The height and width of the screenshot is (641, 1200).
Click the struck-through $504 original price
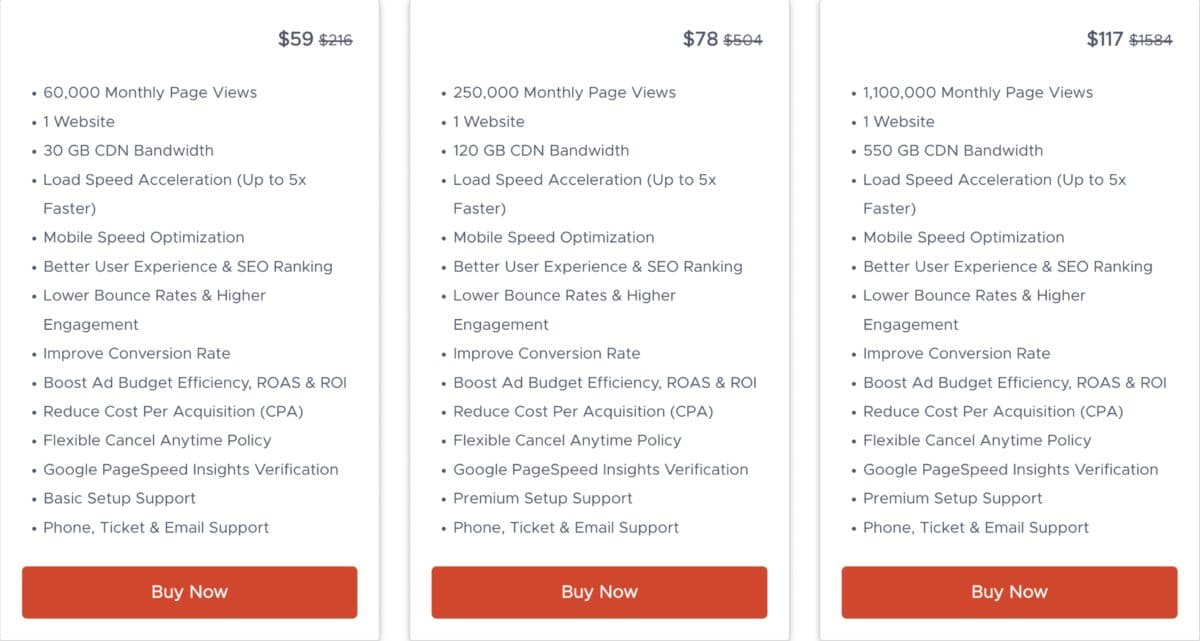coord(743,41)
